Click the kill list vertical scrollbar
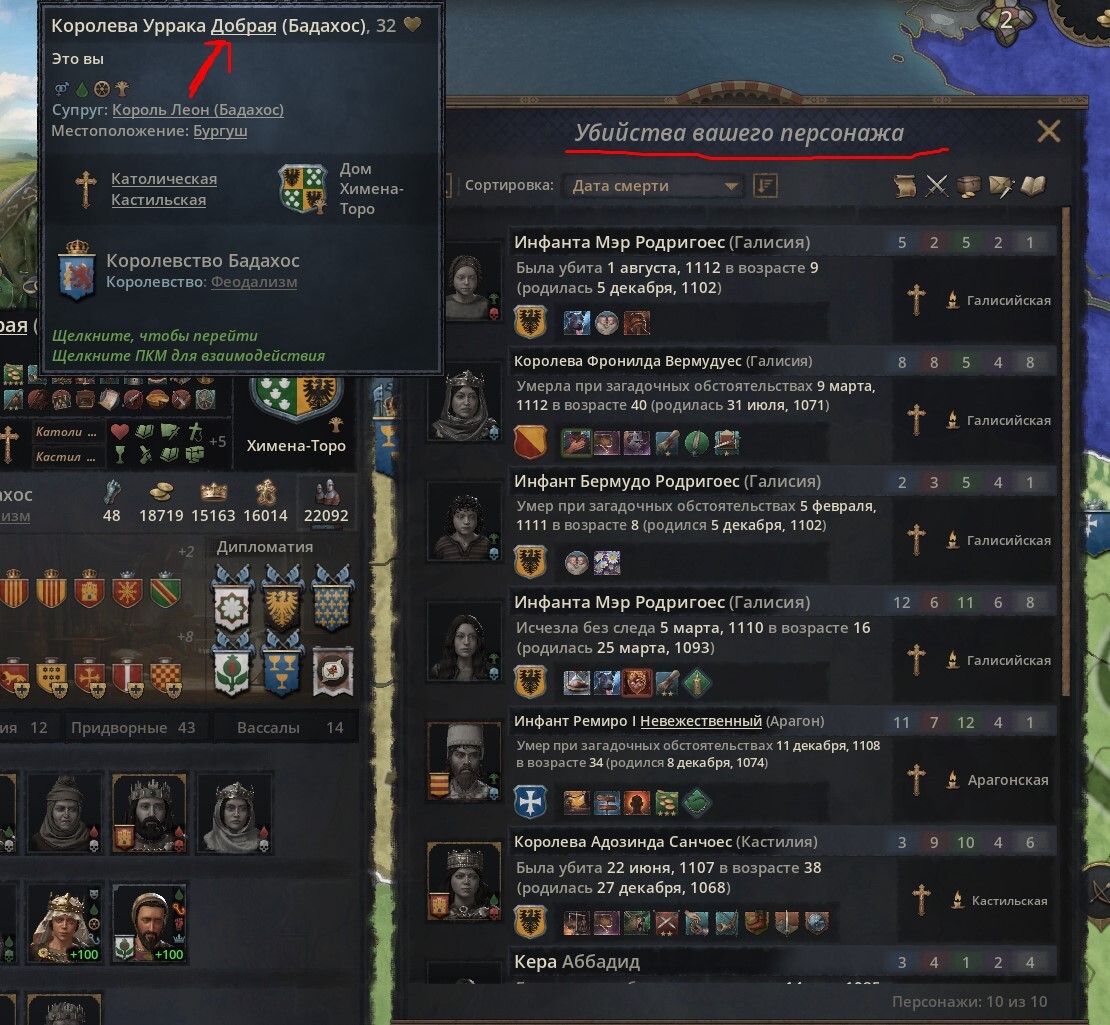Image resolution: width=1110 pixels, height=1025 pixels. (x=1066, y=451)
